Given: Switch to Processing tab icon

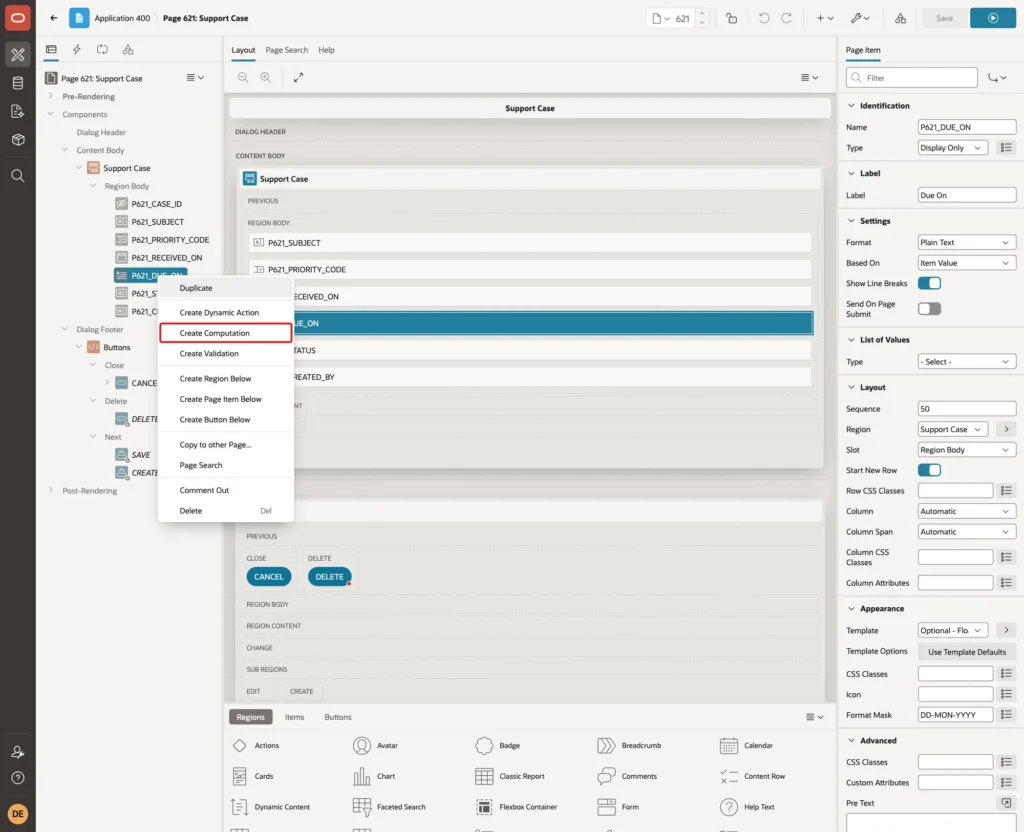Looking at the screenshot, I should click(x=103, y=49).
